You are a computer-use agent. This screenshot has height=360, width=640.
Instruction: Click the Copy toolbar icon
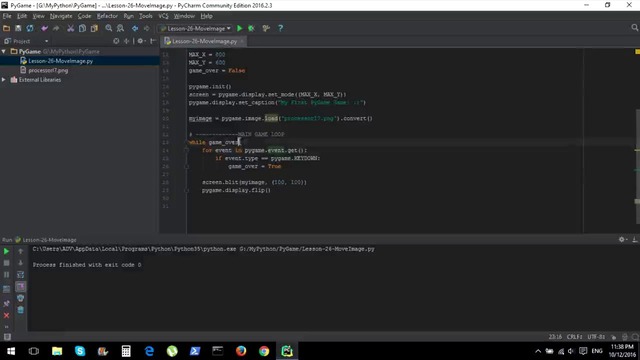click(x=82, y=28)
